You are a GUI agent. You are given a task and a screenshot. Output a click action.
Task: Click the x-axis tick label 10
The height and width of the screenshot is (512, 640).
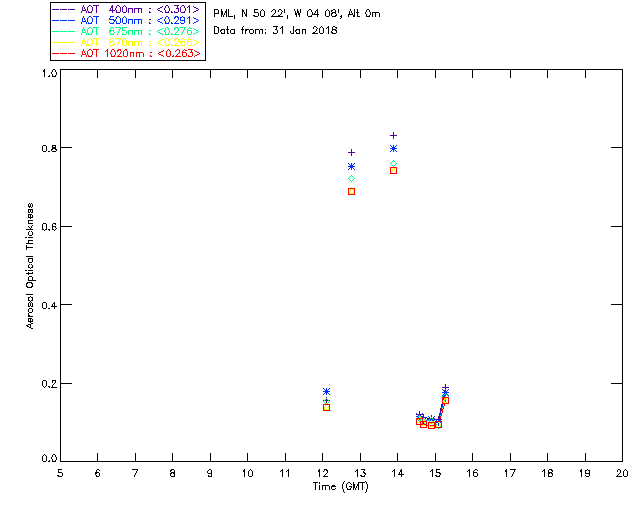point(247,474)
